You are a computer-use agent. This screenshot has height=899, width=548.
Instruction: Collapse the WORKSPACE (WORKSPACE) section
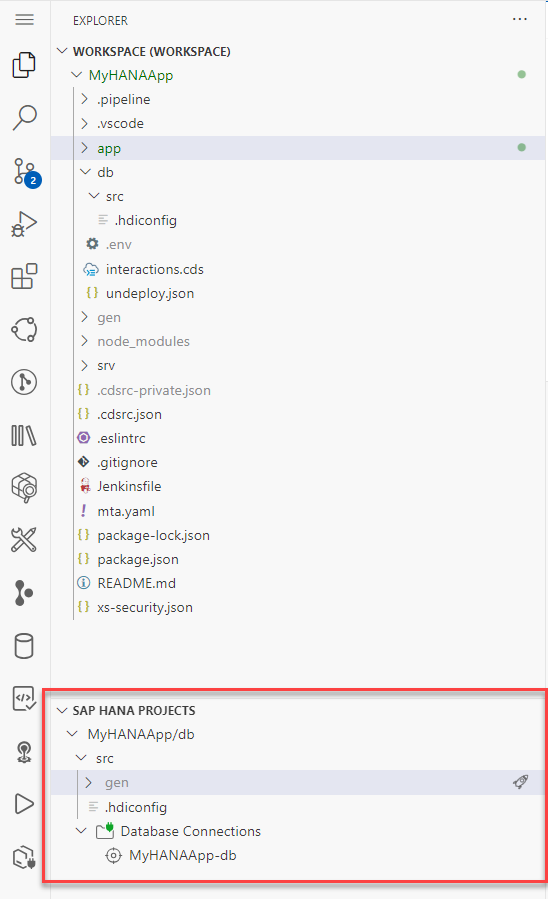coord(62,51)
